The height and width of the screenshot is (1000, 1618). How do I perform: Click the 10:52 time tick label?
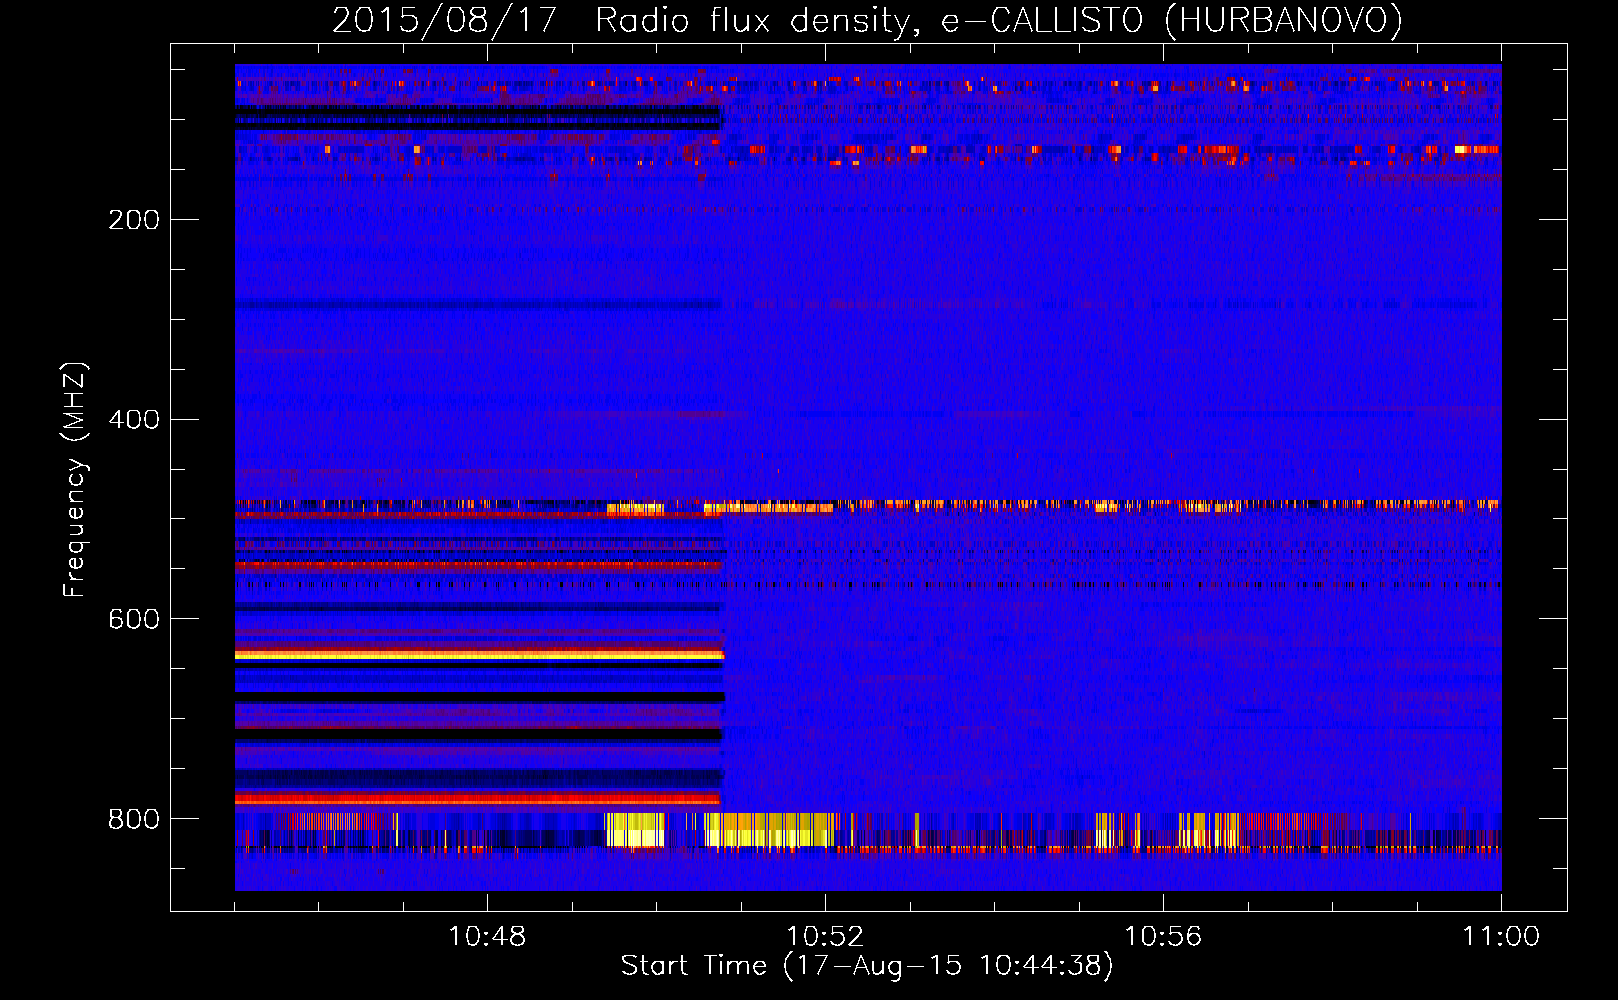pyautogui.click(x=825, y=937)
